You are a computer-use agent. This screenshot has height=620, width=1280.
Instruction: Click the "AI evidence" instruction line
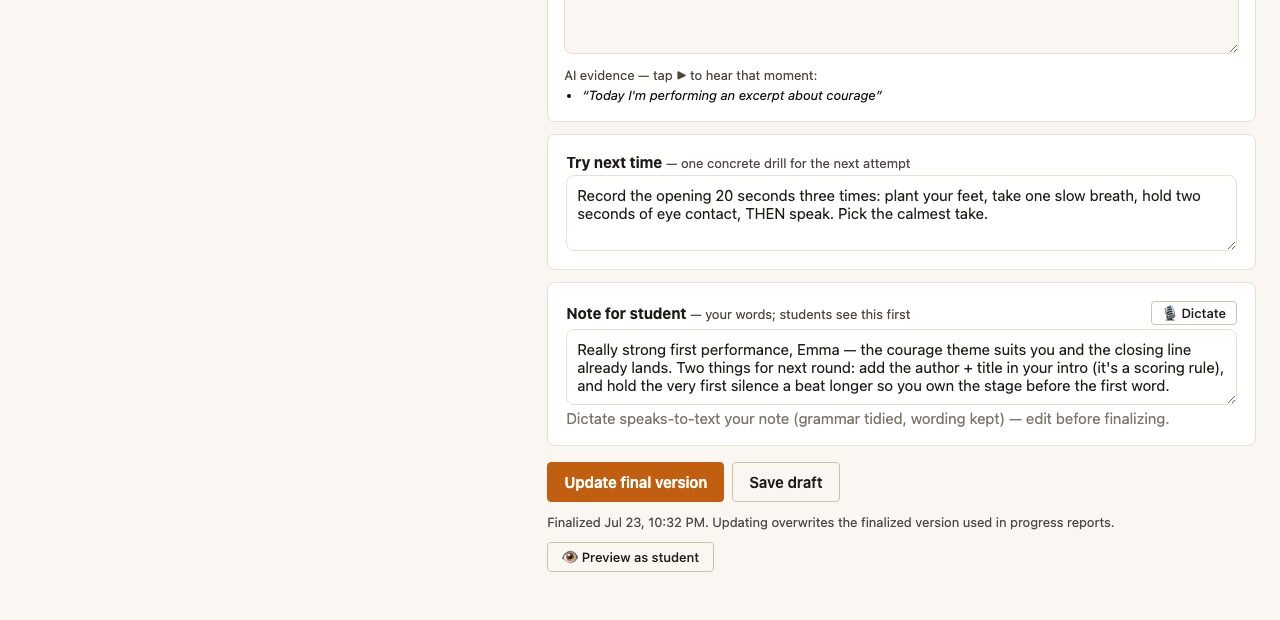pos(690,75)
